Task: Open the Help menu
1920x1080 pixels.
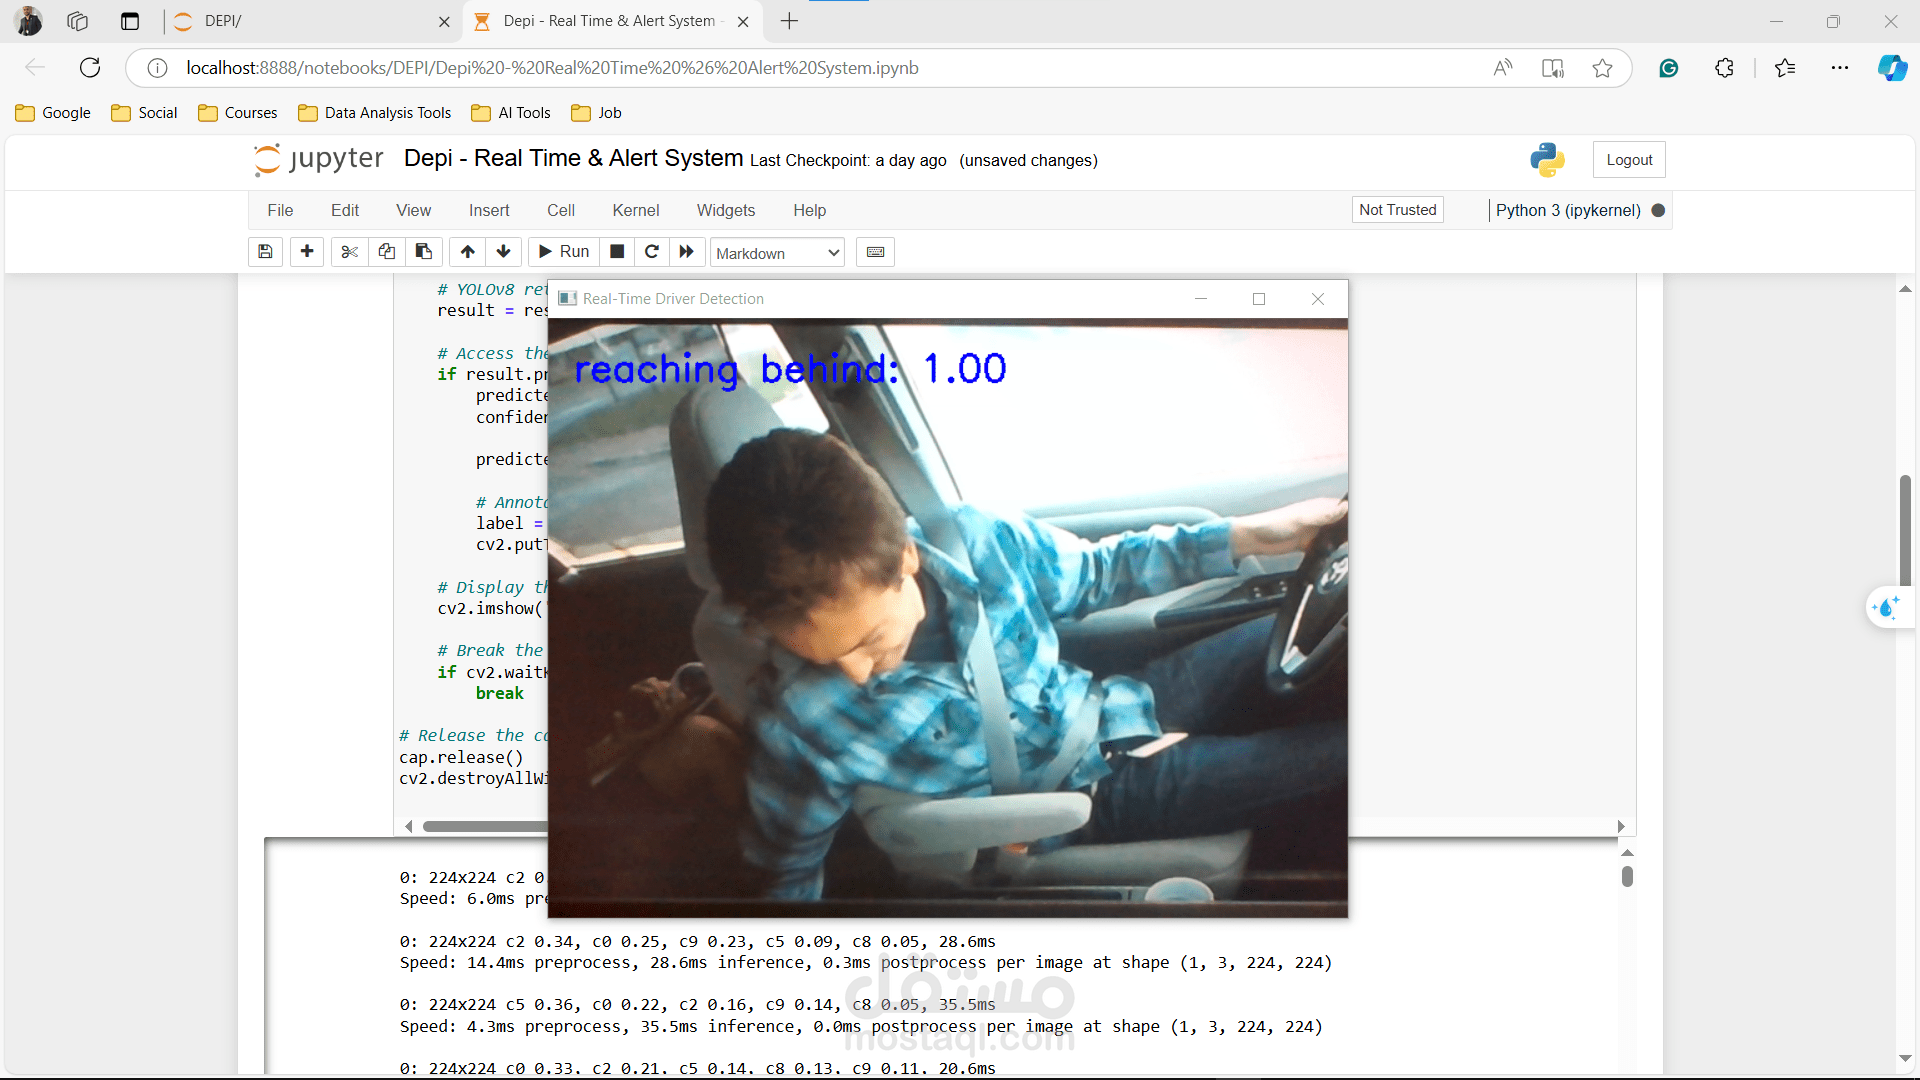Action: (810, 210)
